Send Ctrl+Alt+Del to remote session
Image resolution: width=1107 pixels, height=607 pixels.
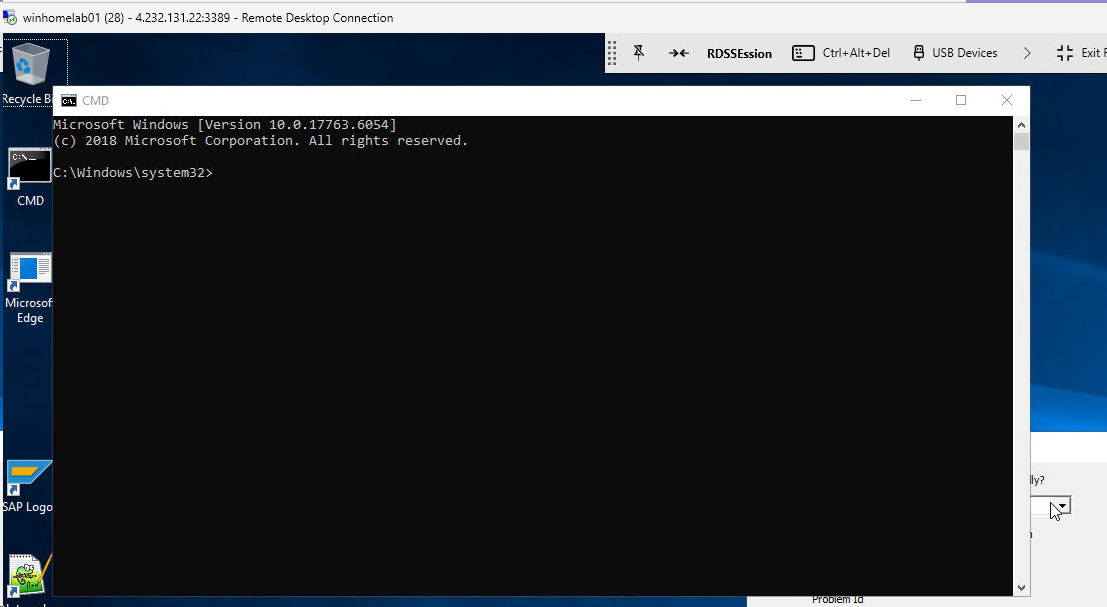coord(841,53)
